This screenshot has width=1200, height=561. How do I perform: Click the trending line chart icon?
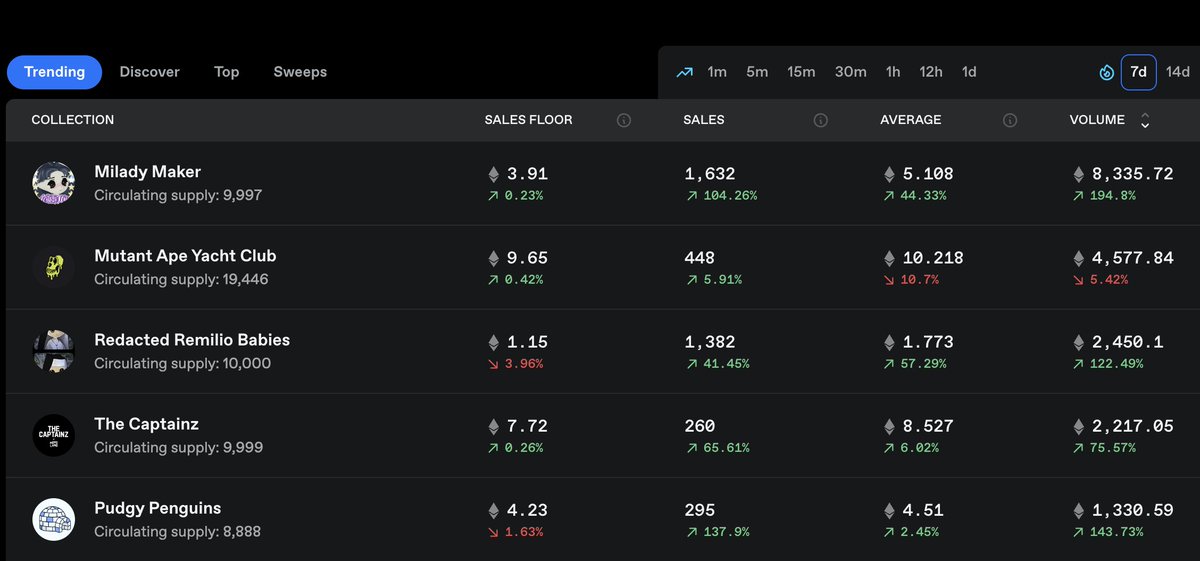[685, 72]
